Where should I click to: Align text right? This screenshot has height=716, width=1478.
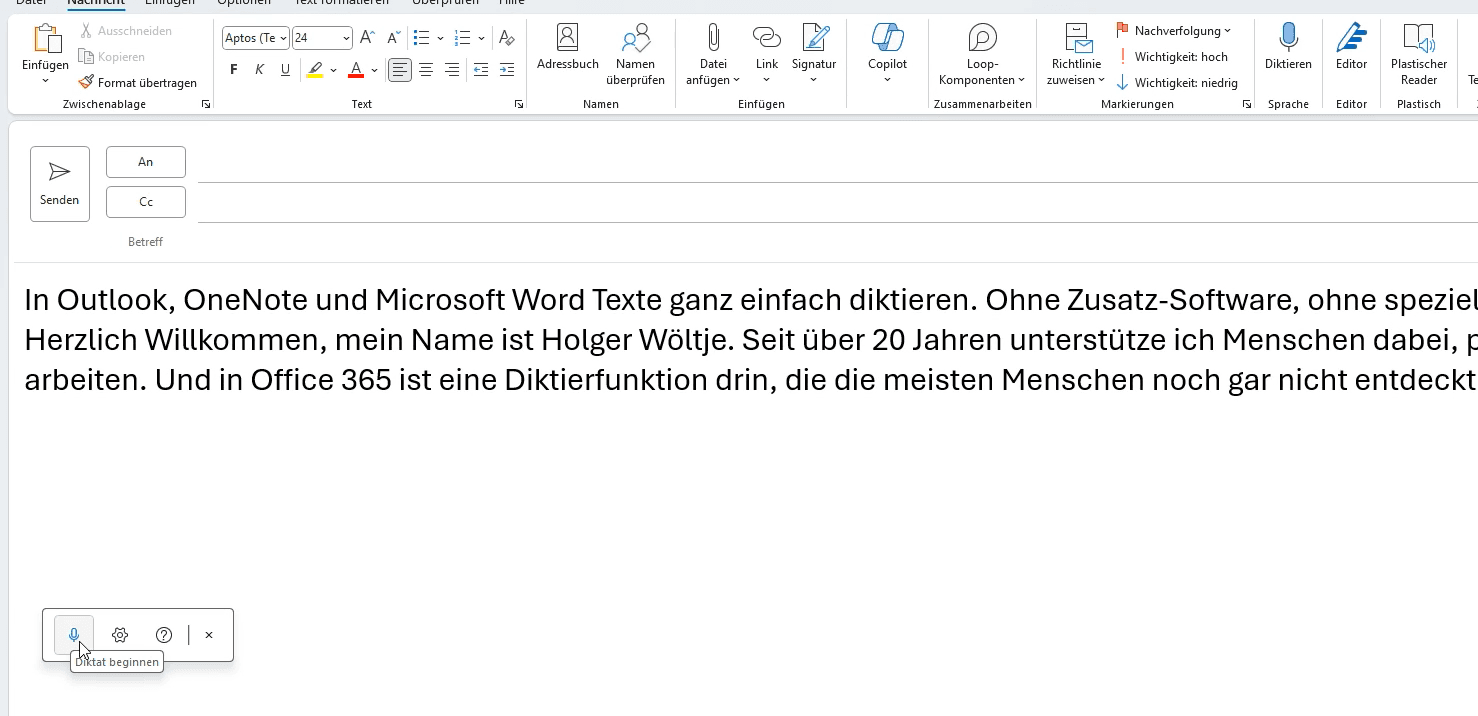pyautogui.click(x=452, y=70)
